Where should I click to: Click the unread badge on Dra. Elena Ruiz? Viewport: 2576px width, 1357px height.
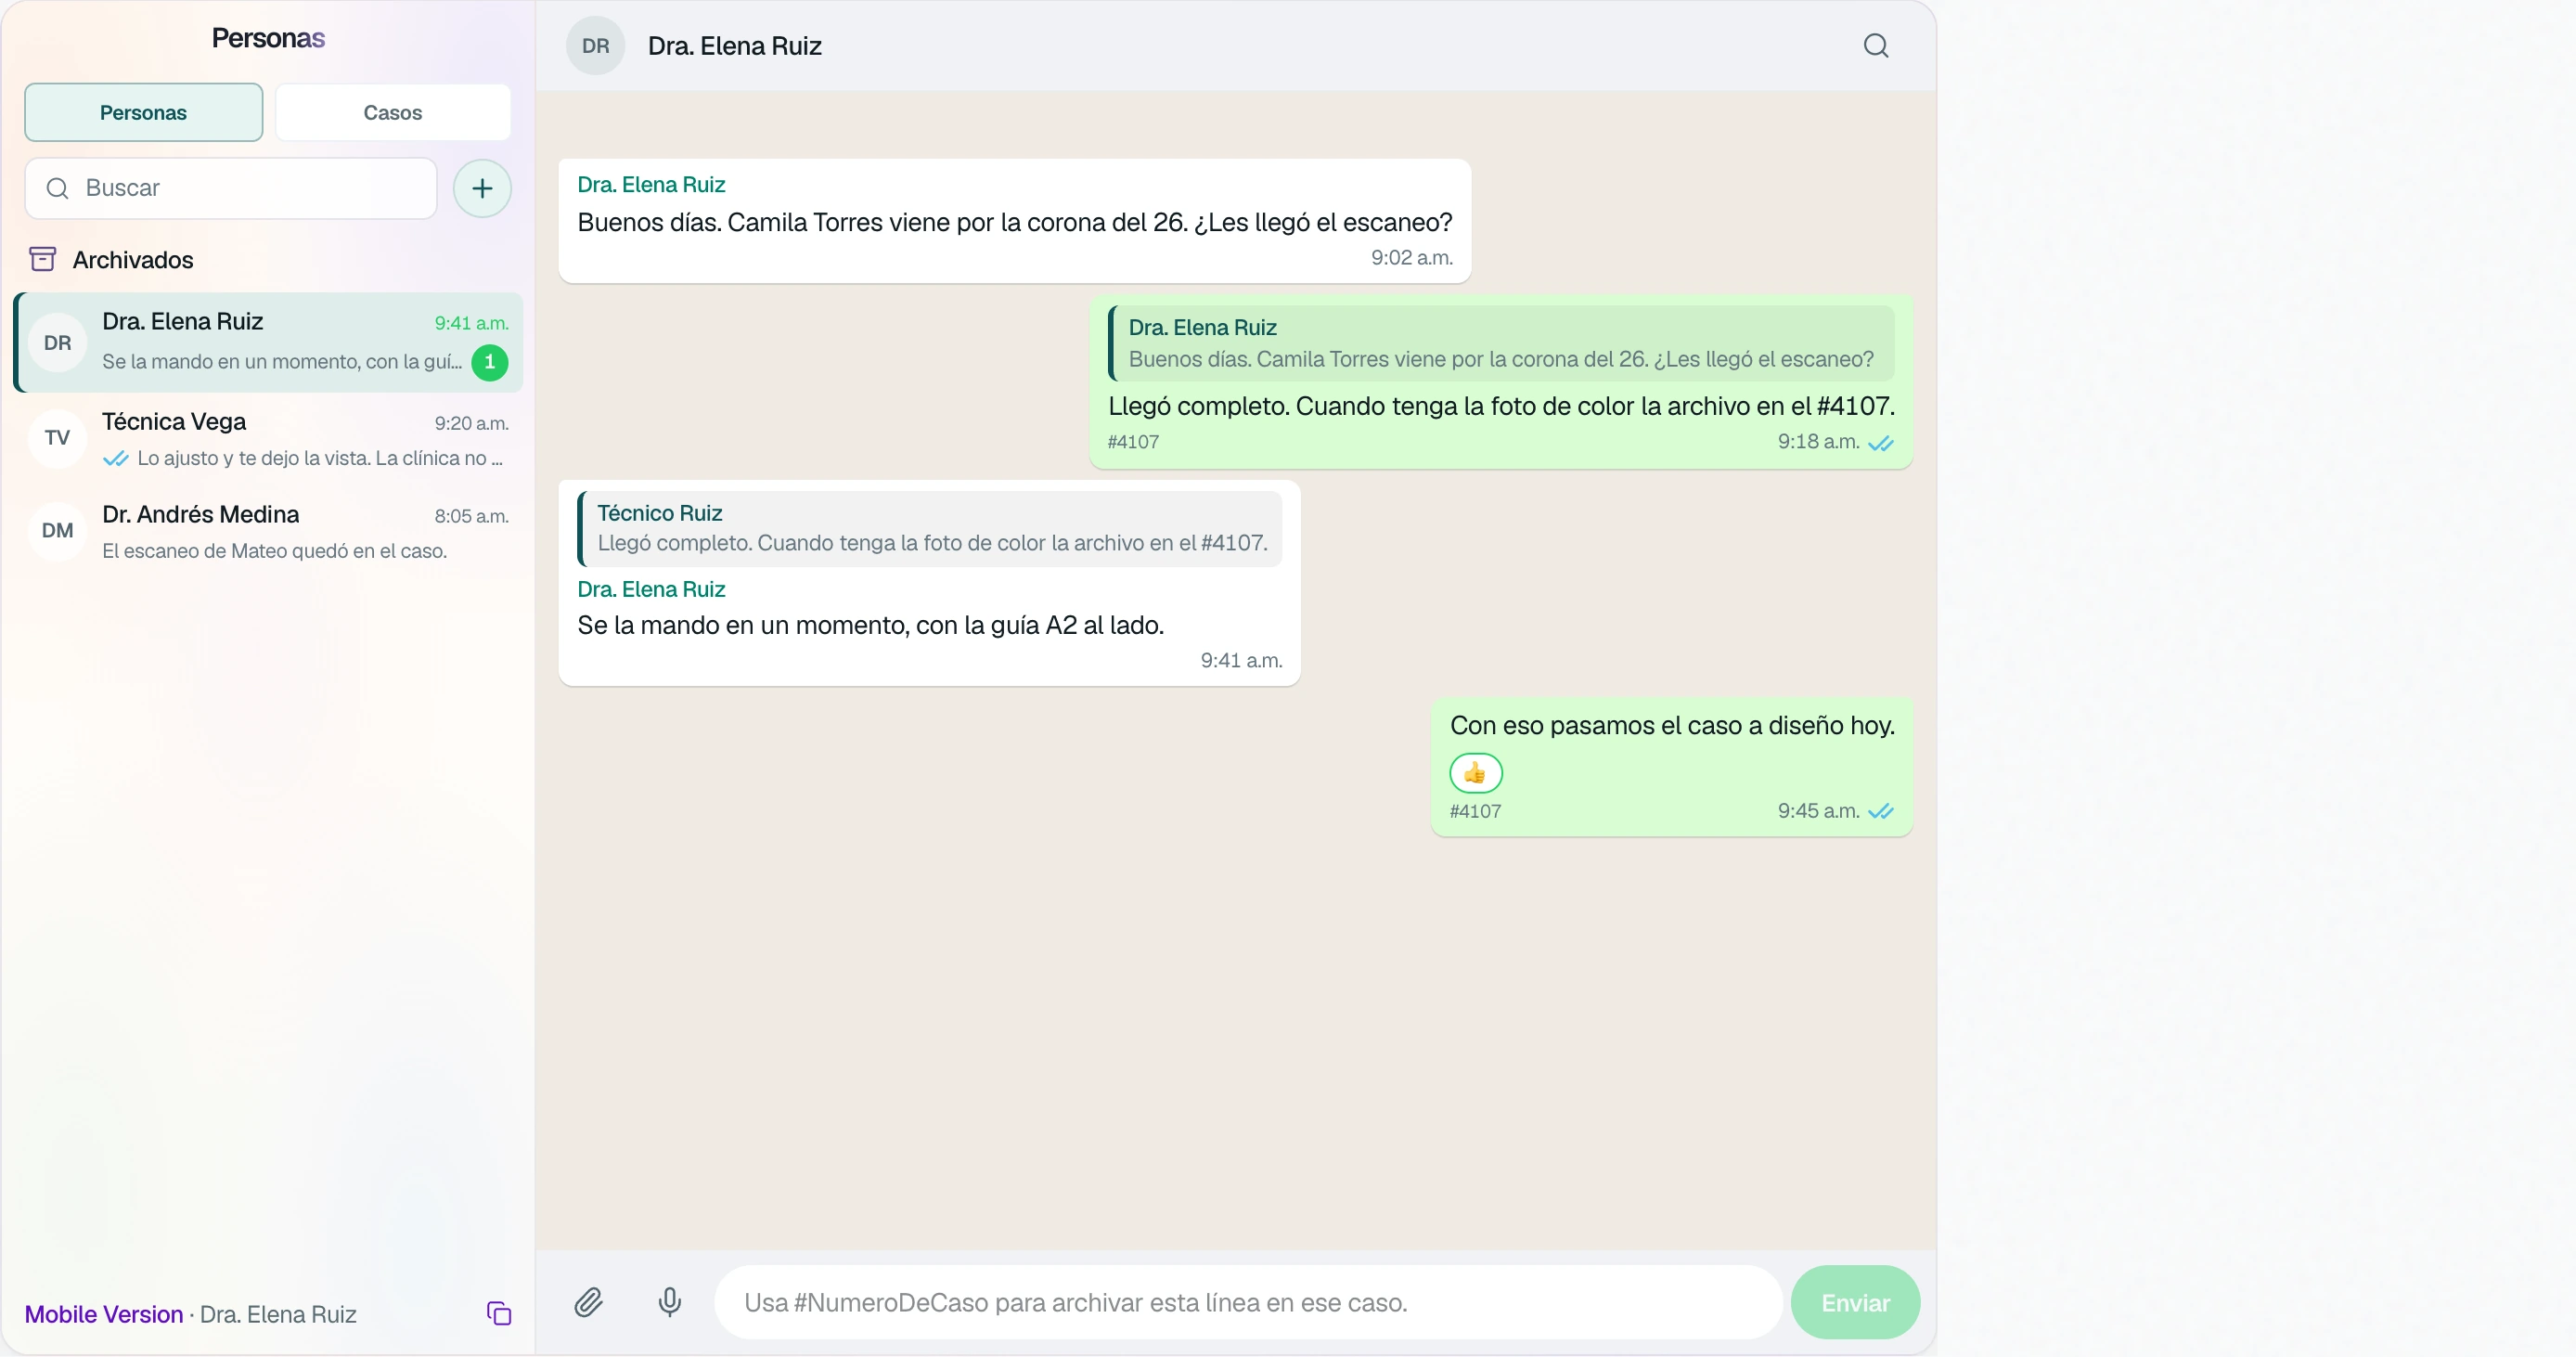[489, 362]
